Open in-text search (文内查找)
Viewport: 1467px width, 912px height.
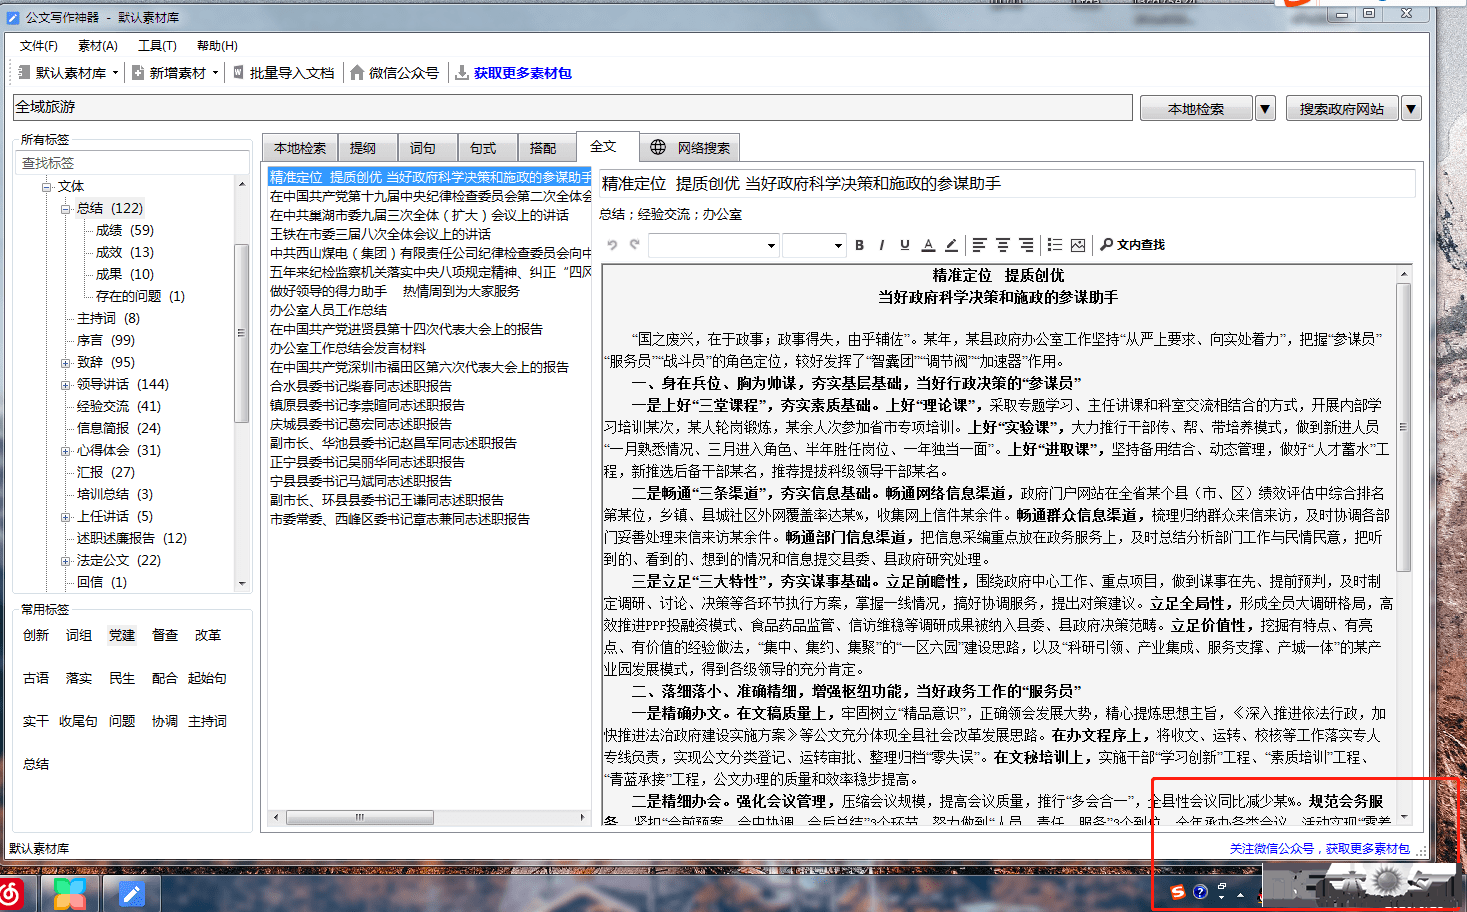[x=1133, y=245]
